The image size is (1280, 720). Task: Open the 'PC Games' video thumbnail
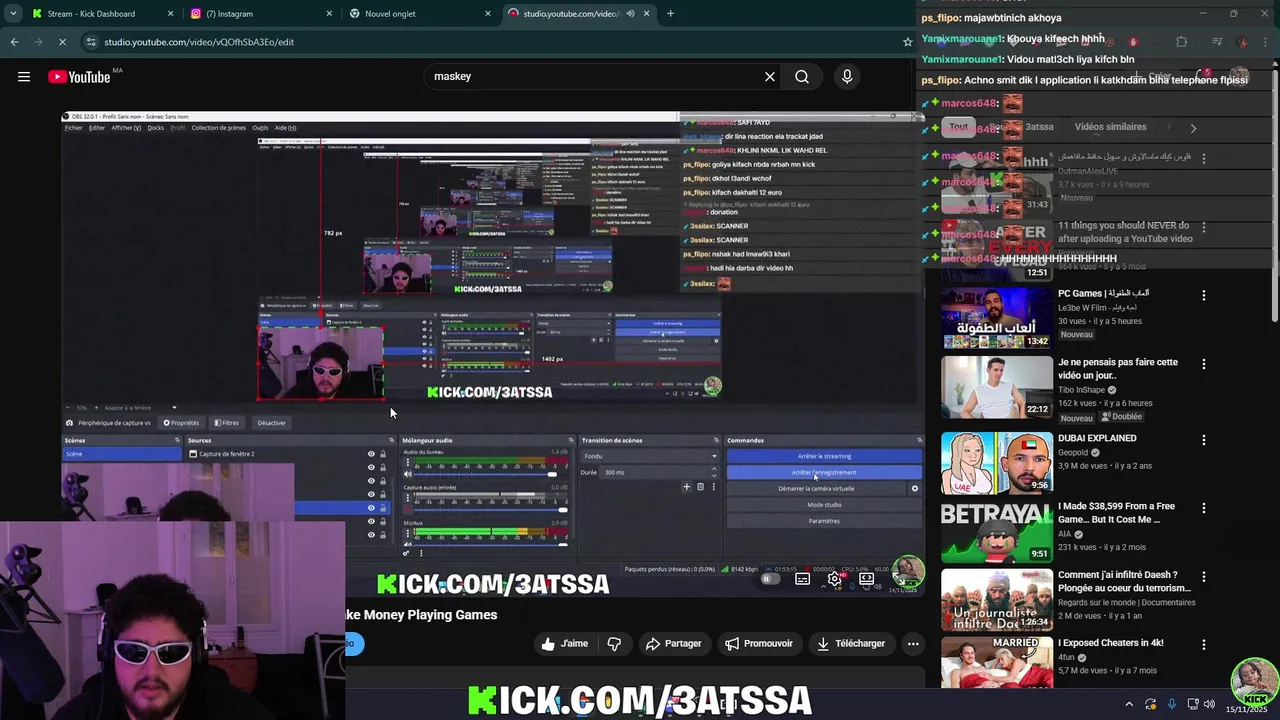tap(996, 319)
